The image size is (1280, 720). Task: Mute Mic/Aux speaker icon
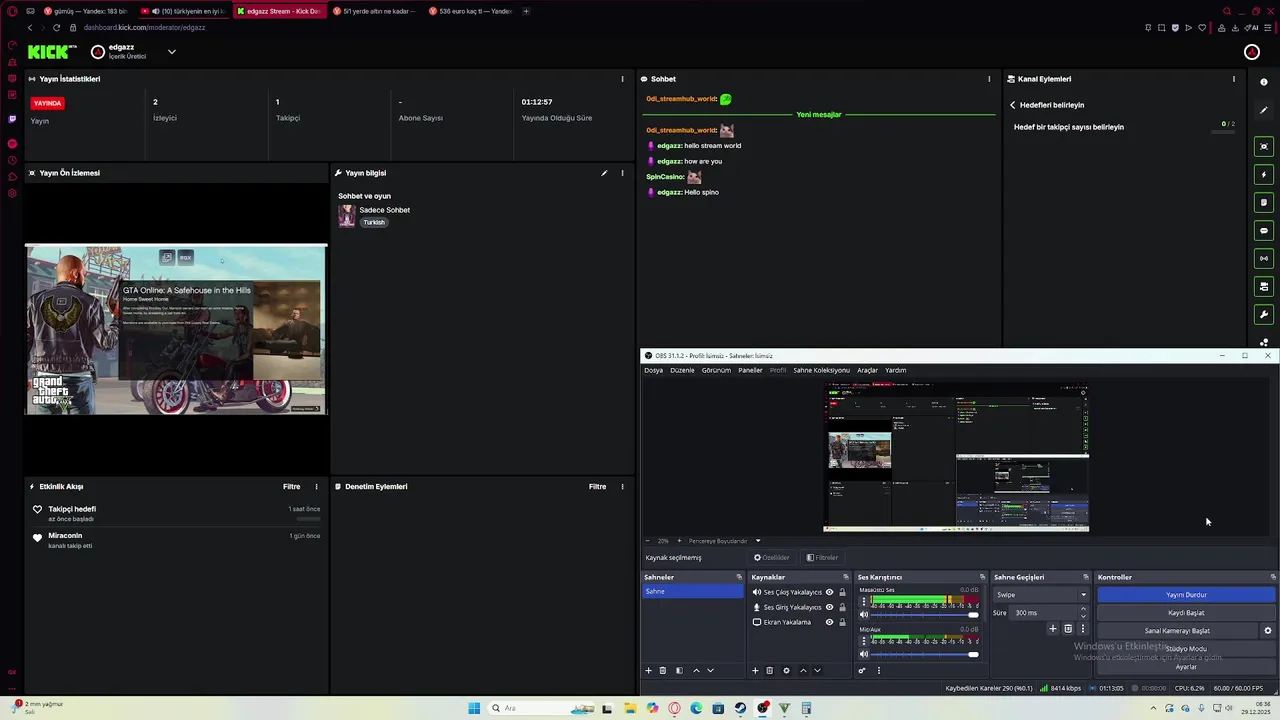(x=864, y=655)
